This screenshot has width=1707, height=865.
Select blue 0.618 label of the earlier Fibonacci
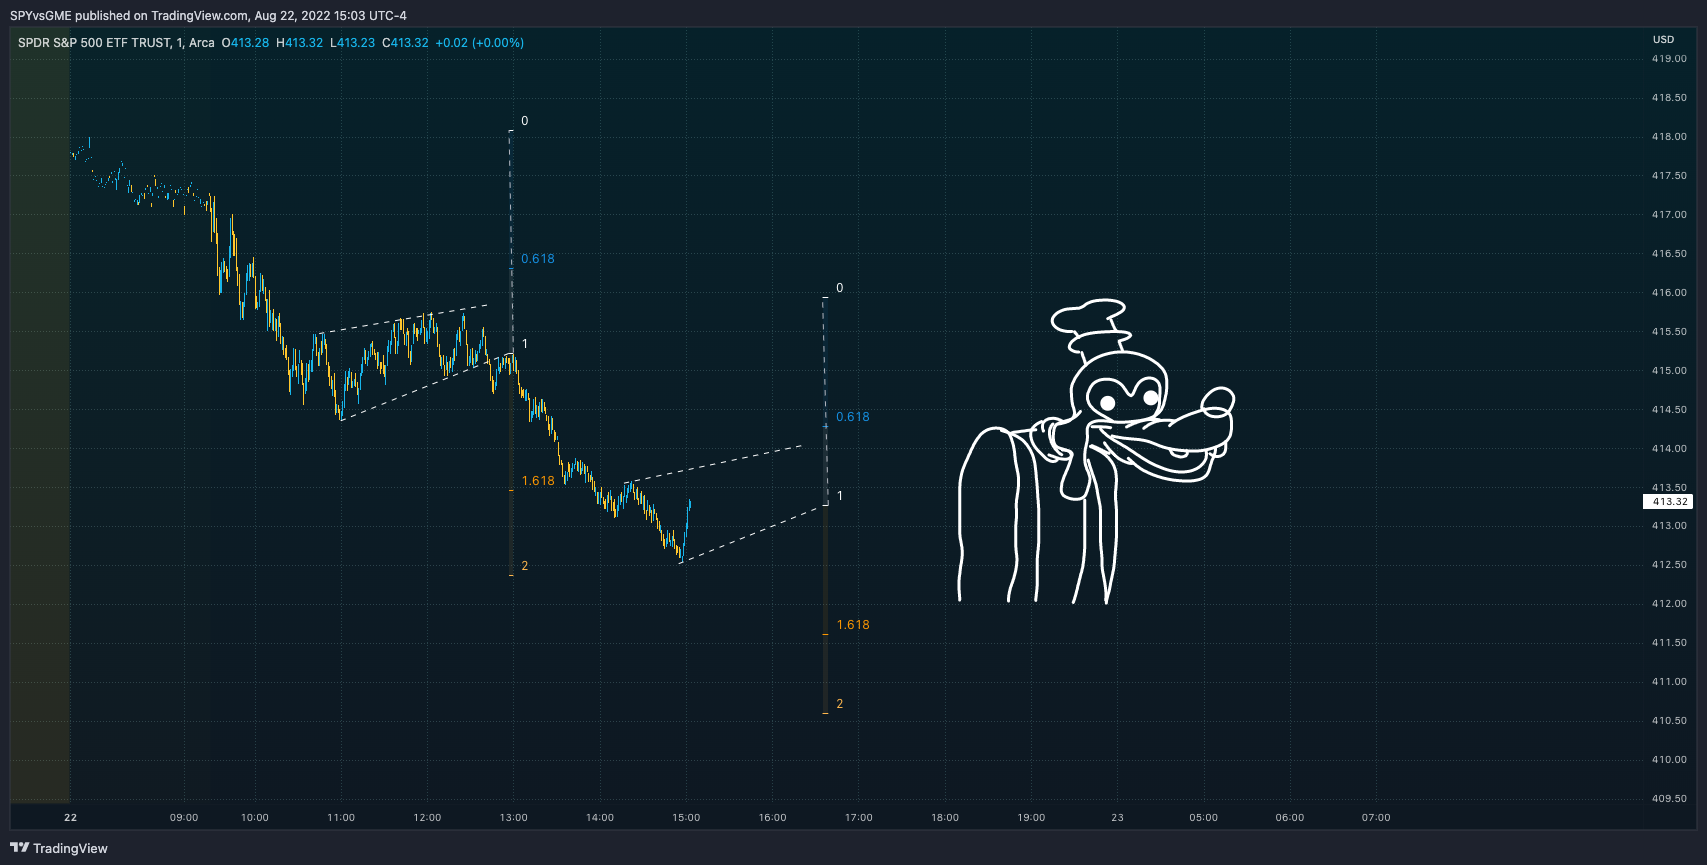tap(538, 259)
